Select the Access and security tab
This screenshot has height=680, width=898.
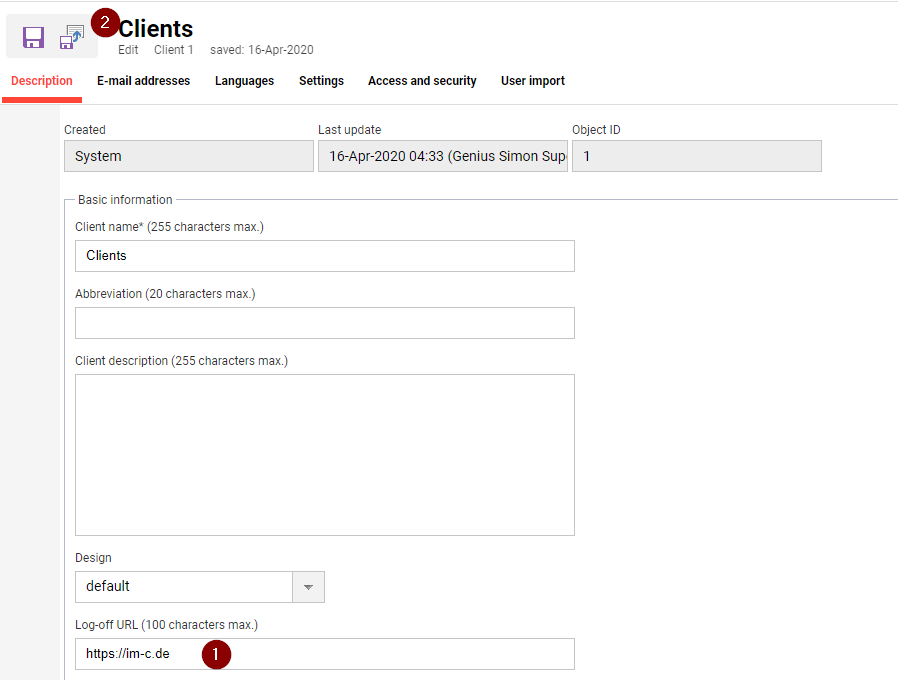point(422,81)
